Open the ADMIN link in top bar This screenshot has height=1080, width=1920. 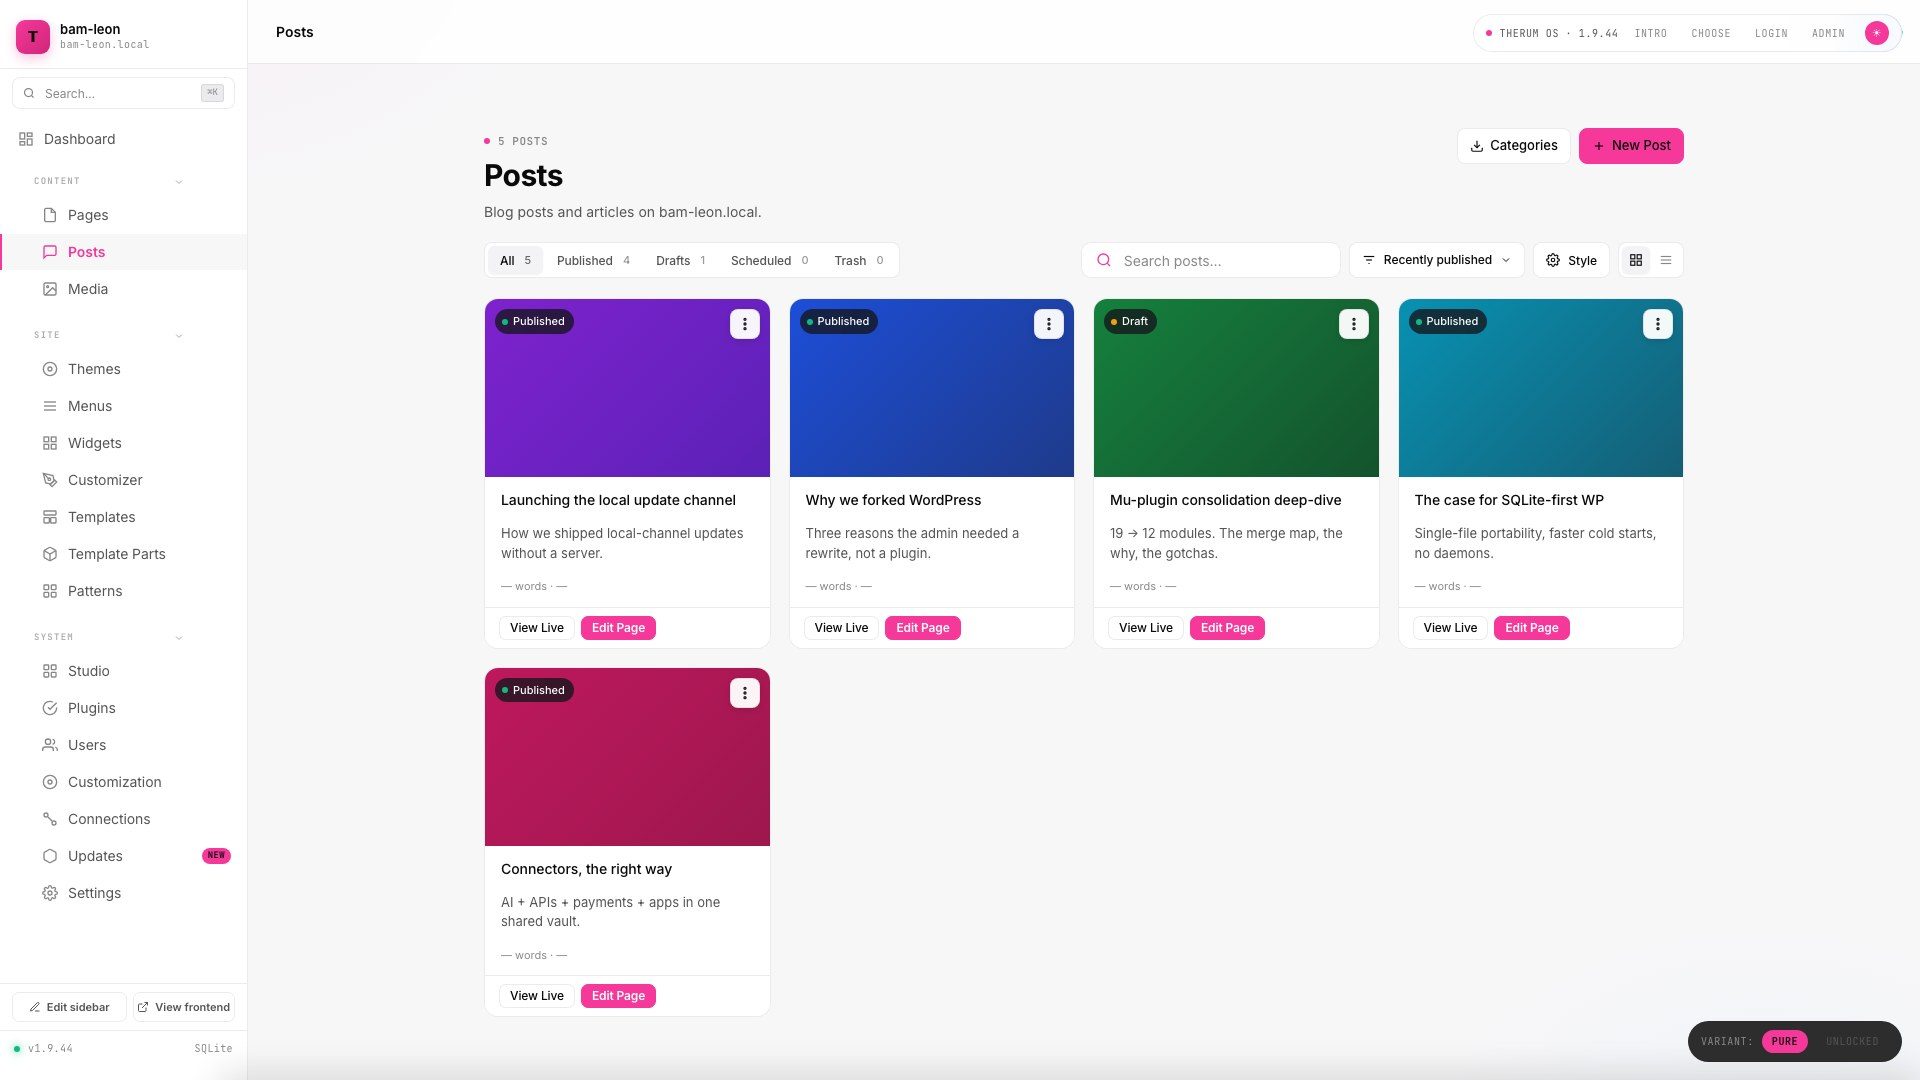(x=1828, y=33)
